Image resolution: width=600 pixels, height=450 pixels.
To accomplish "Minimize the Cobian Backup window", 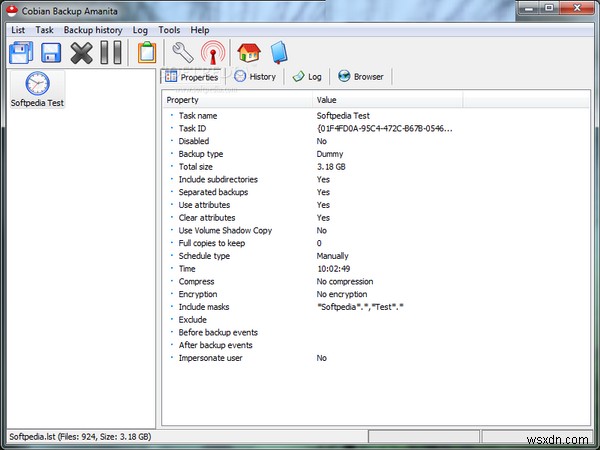I will [530, 8].
